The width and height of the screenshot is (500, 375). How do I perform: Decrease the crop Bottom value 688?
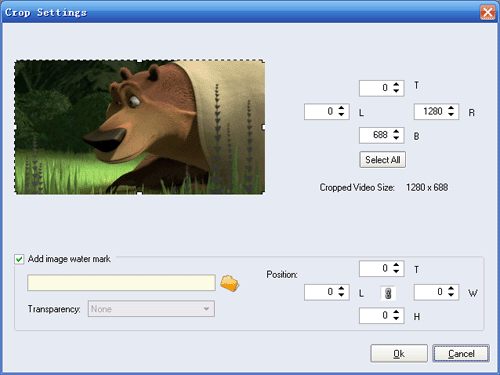[x=396, y=138]
